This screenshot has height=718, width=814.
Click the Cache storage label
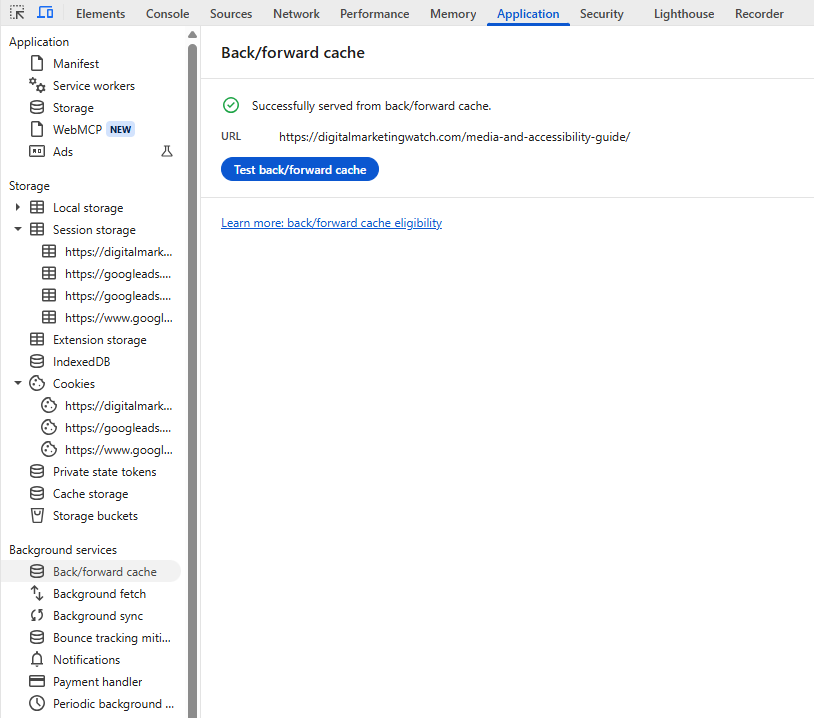[x=90, y=494]
